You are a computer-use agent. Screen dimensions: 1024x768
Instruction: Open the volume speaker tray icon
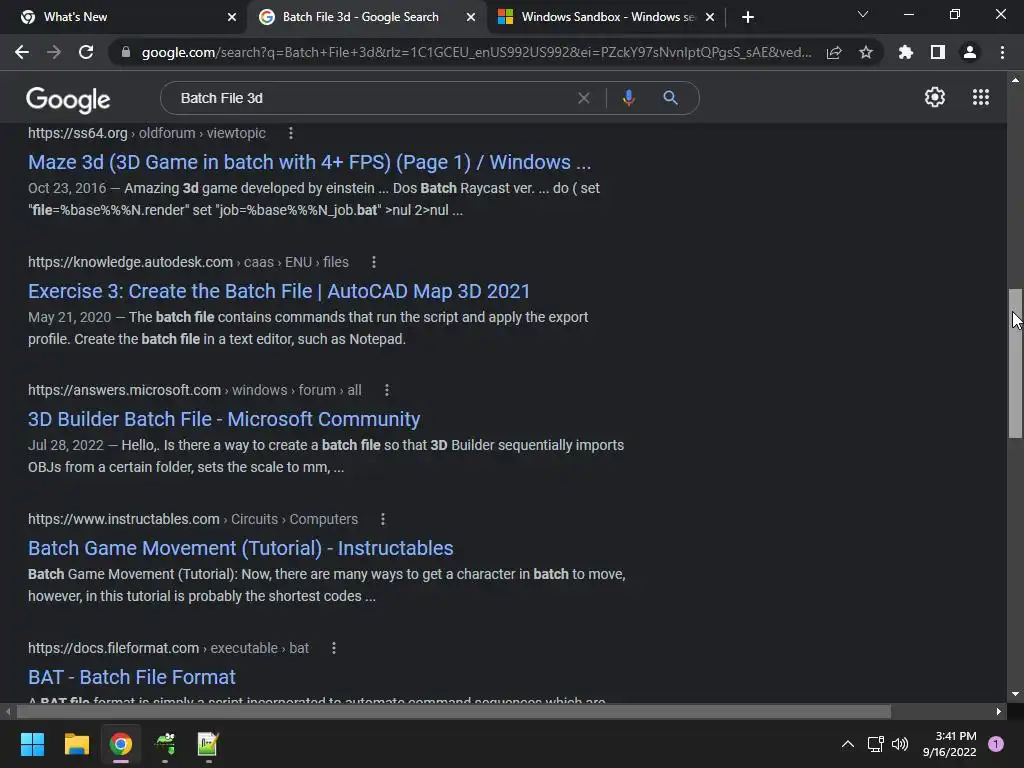pyautogui.click(x=900, y=744)
